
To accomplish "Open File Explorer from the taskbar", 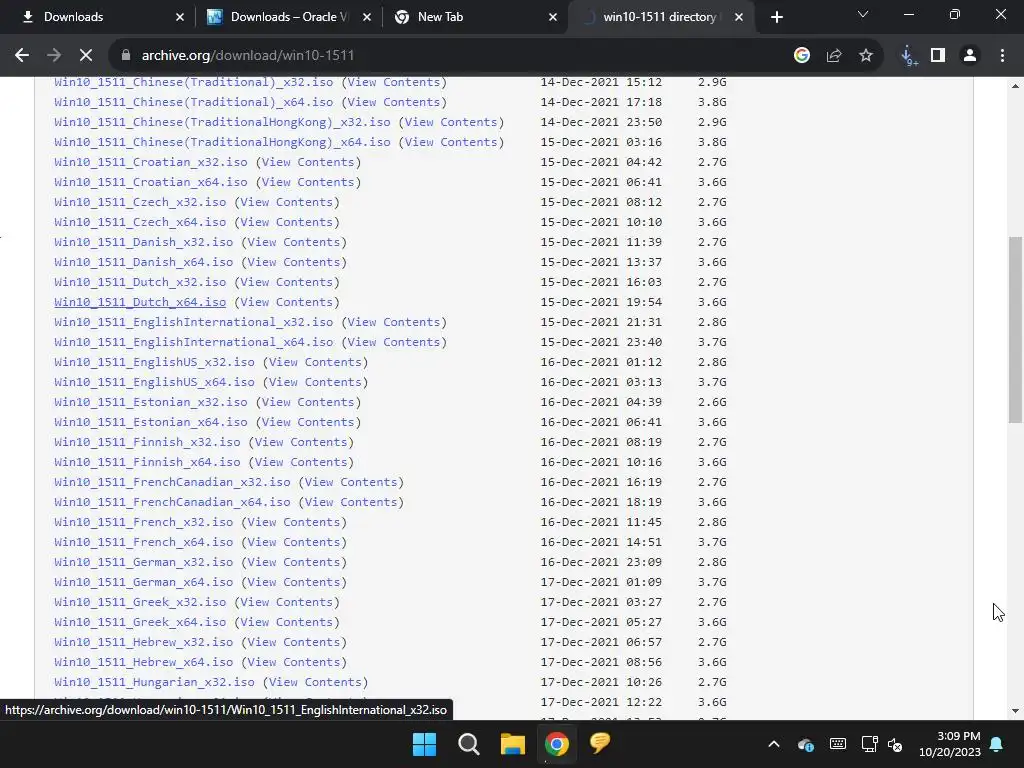I will click(x=513, y=744).
